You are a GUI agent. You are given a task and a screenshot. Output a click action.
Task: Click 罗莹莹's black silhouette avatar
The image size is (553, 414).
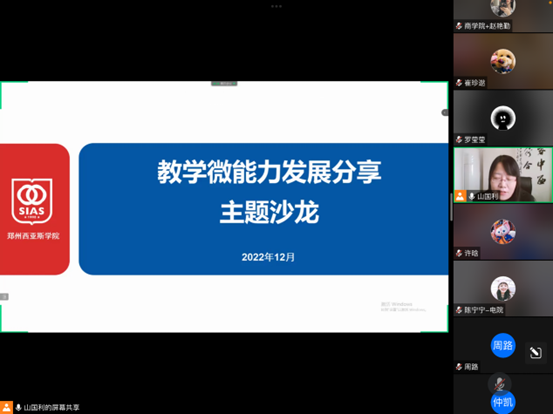click(503, 118)
